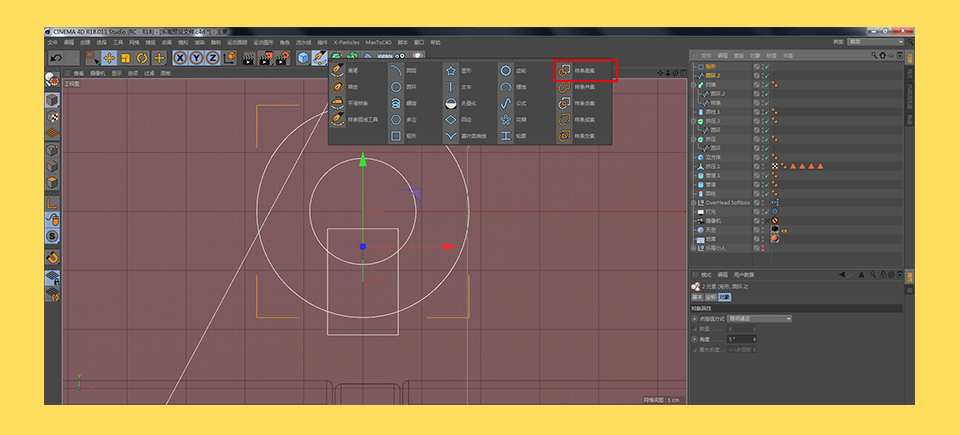Choose the 矩形 Rectangle spline primitive in the flyout
Image resolution: width=960 pixels, height=435 pixels.
click(x=404, y=136)
